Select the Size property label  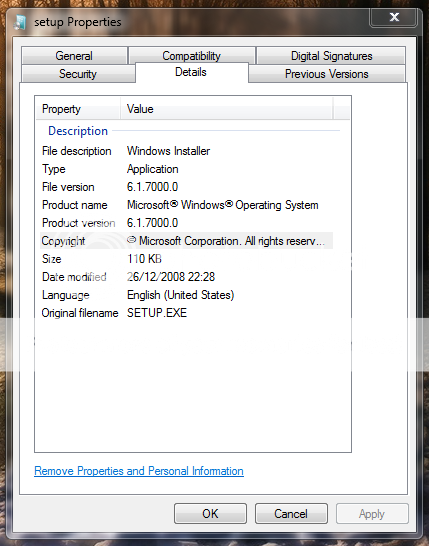point(52,259)
